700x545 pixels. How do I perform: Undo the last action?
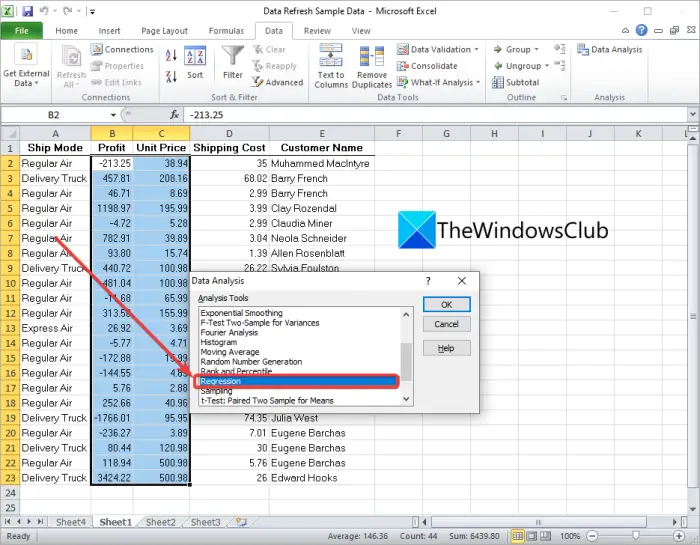[44, 11]
